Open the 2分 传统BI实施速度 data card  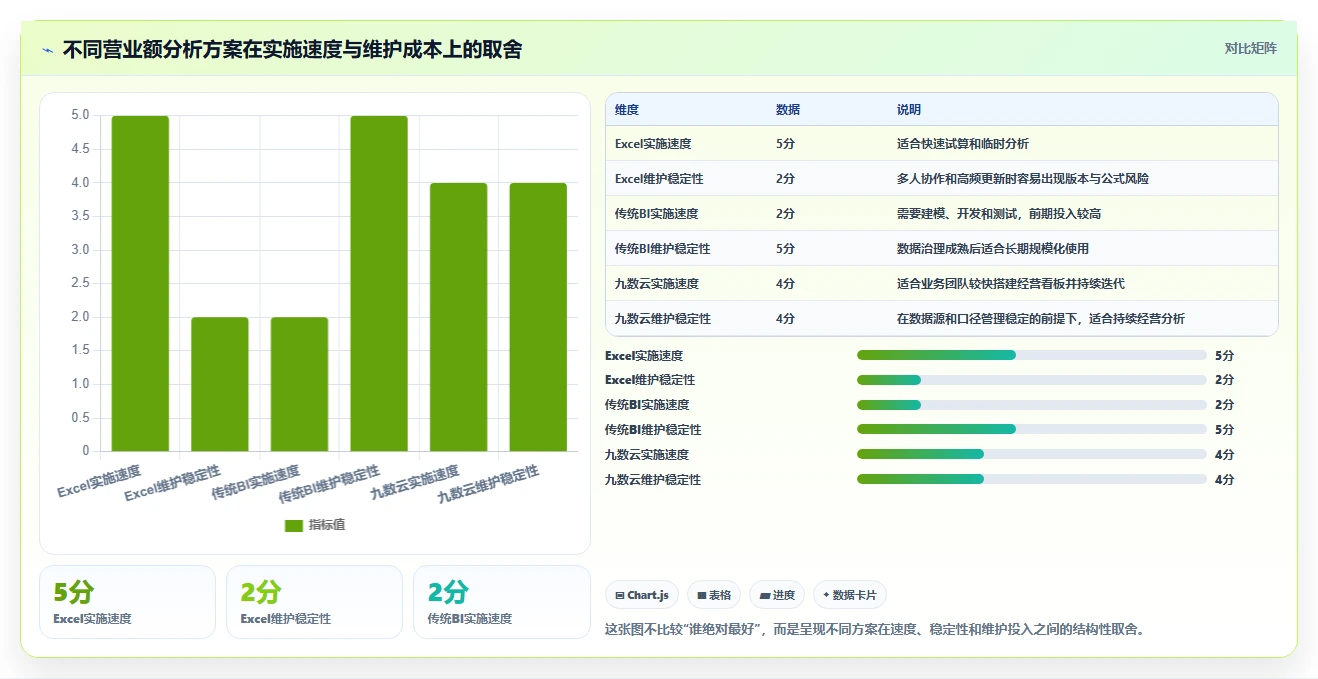click(x=501, y=602)
